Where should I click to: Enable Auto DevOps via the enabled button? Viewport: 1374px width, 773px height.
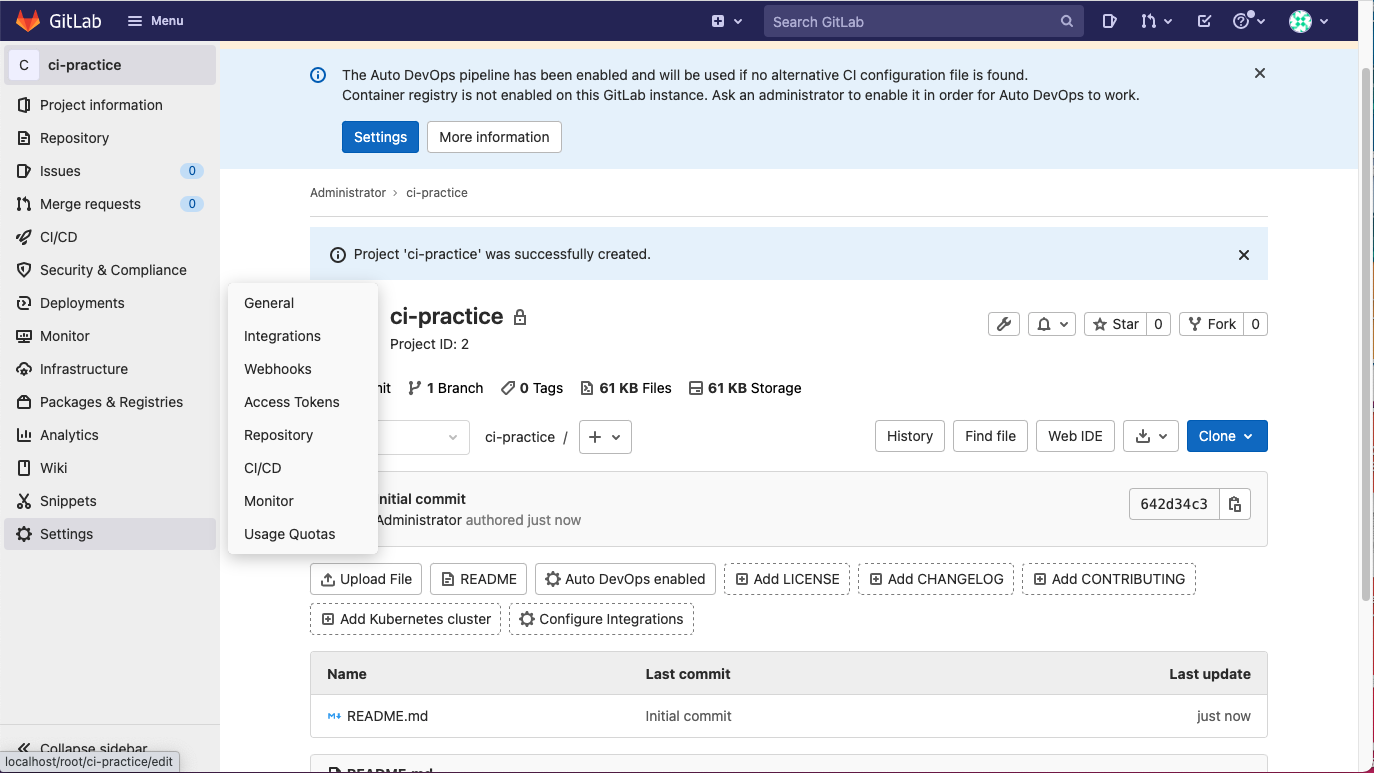click(x=624, y=578)
